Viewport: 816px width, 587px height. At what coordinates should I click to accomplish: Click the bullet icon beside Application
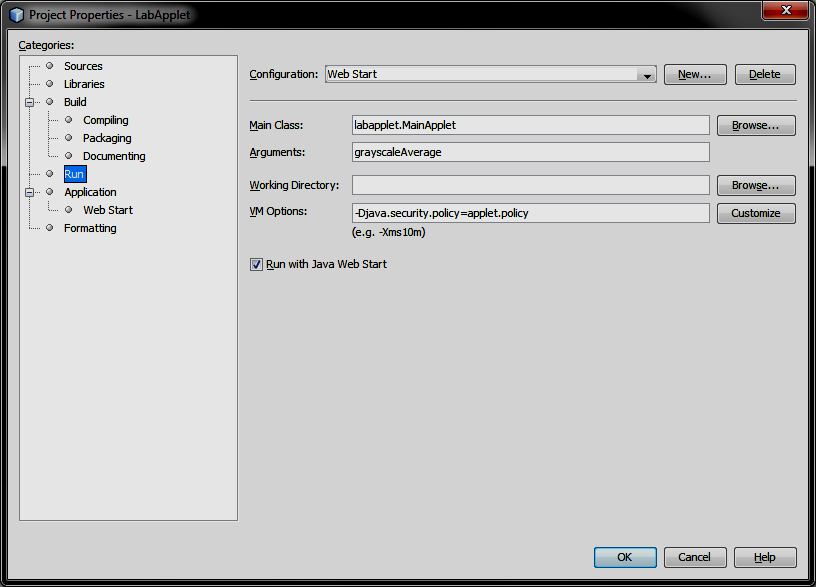pos(49,192)
